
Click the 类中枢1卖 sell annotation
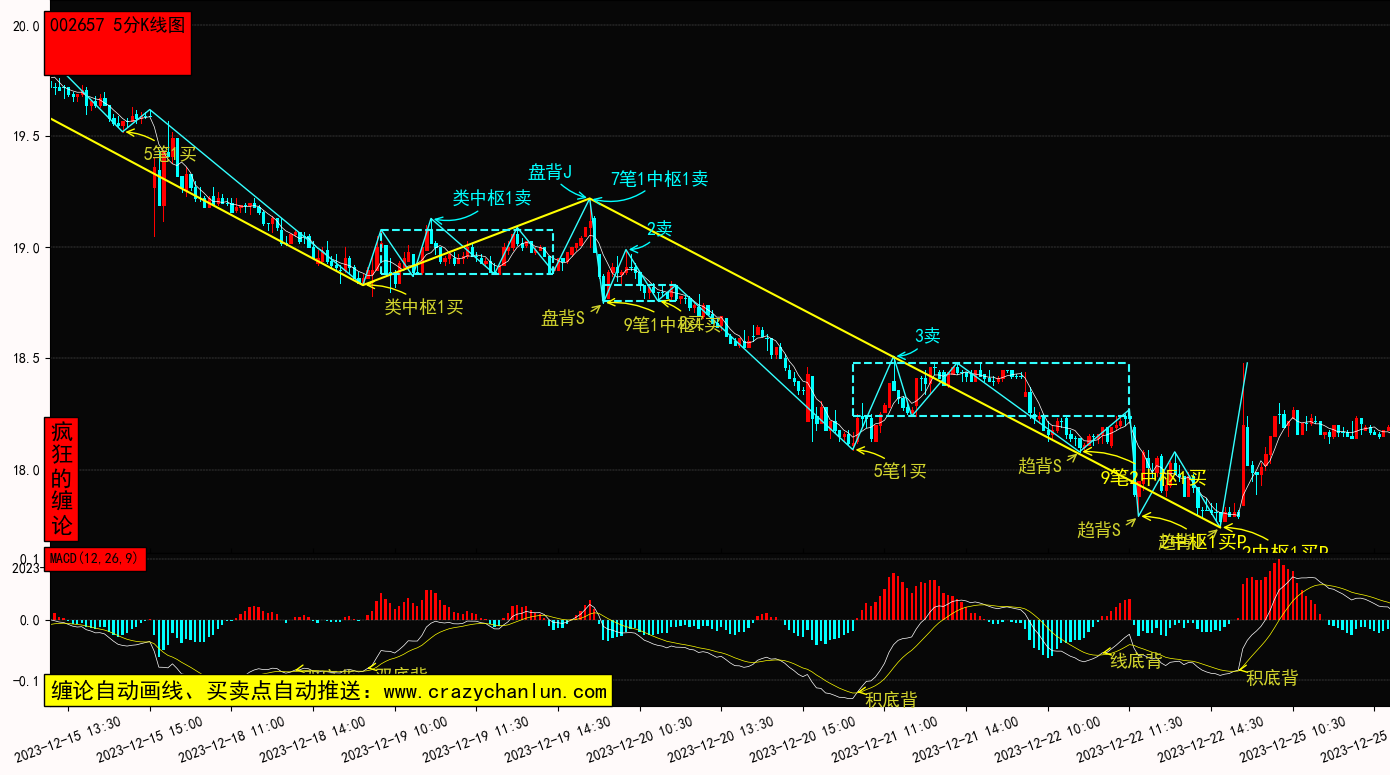coord(492,198)
